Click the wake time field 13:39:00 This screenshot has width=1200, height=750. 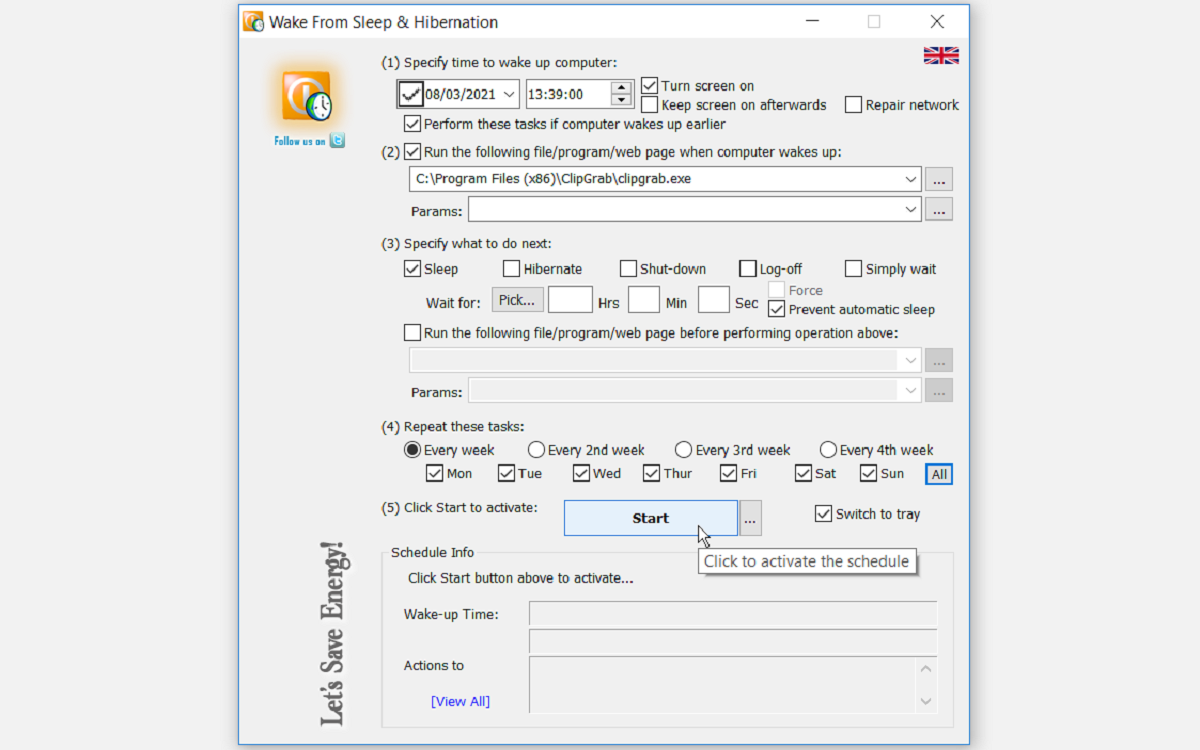[568, 94]
